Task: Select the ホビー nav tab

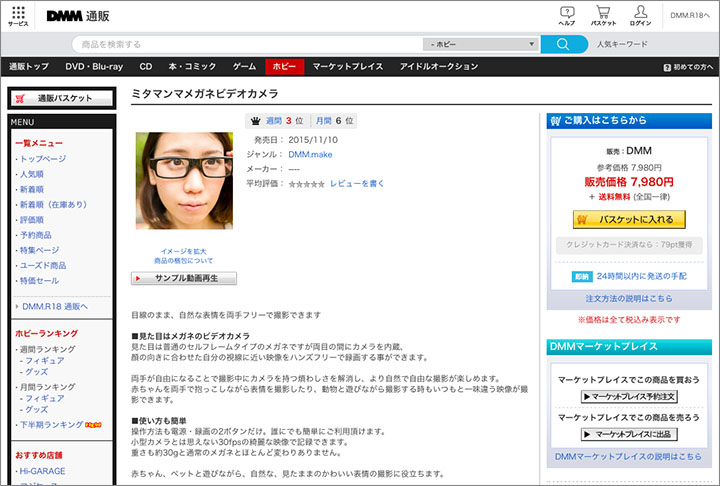Action: pos(284,67)
